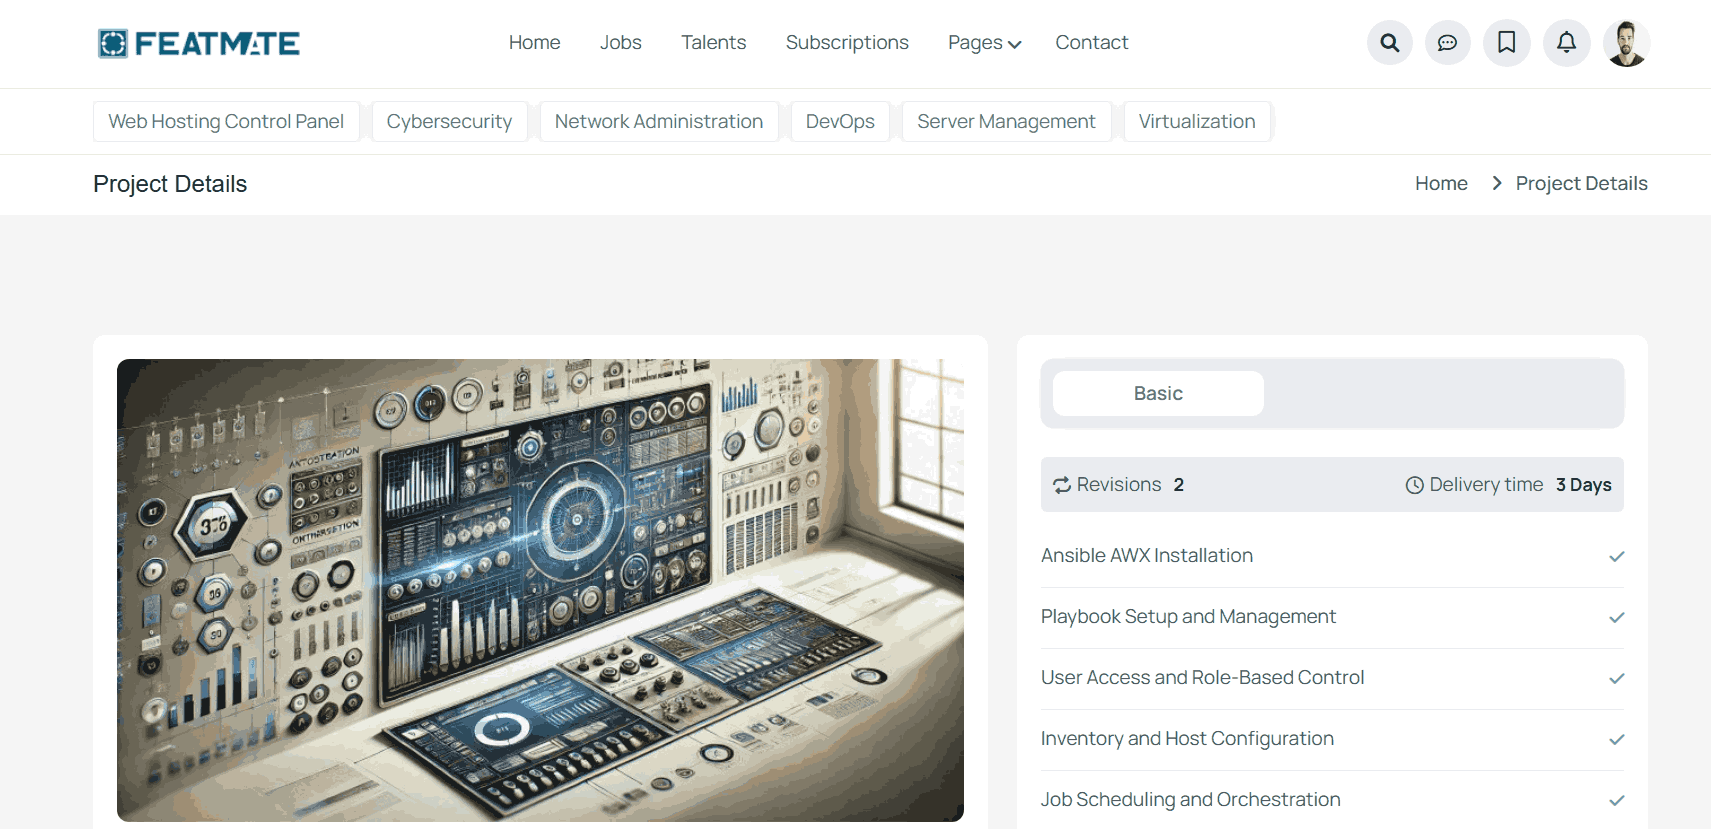Click the breadcrumb chevron separator
Image resolution: width=1711 pixels, height=829 pixels.
pos(1497,183)
